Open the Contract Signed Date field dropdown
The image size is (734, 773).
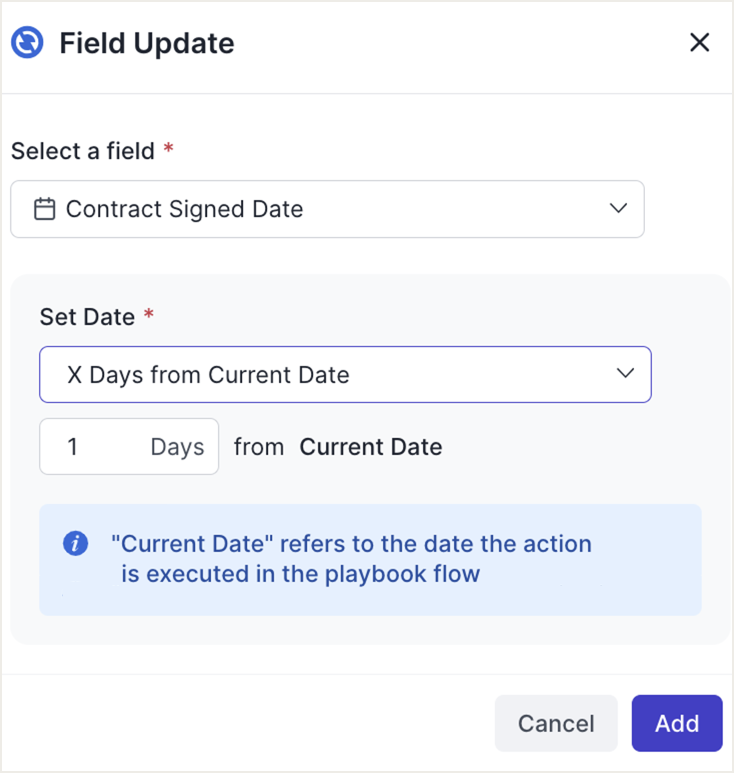tap(327, 209)
